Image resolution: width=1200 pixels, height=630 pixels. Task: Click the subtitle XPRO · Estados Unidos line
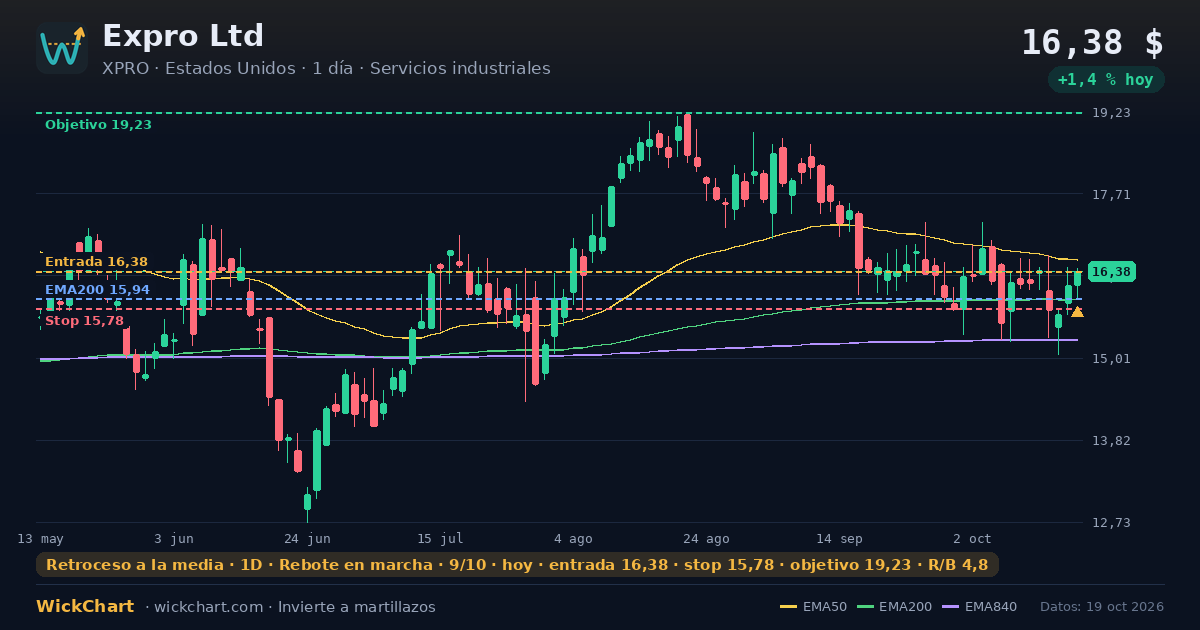[326, 69]
